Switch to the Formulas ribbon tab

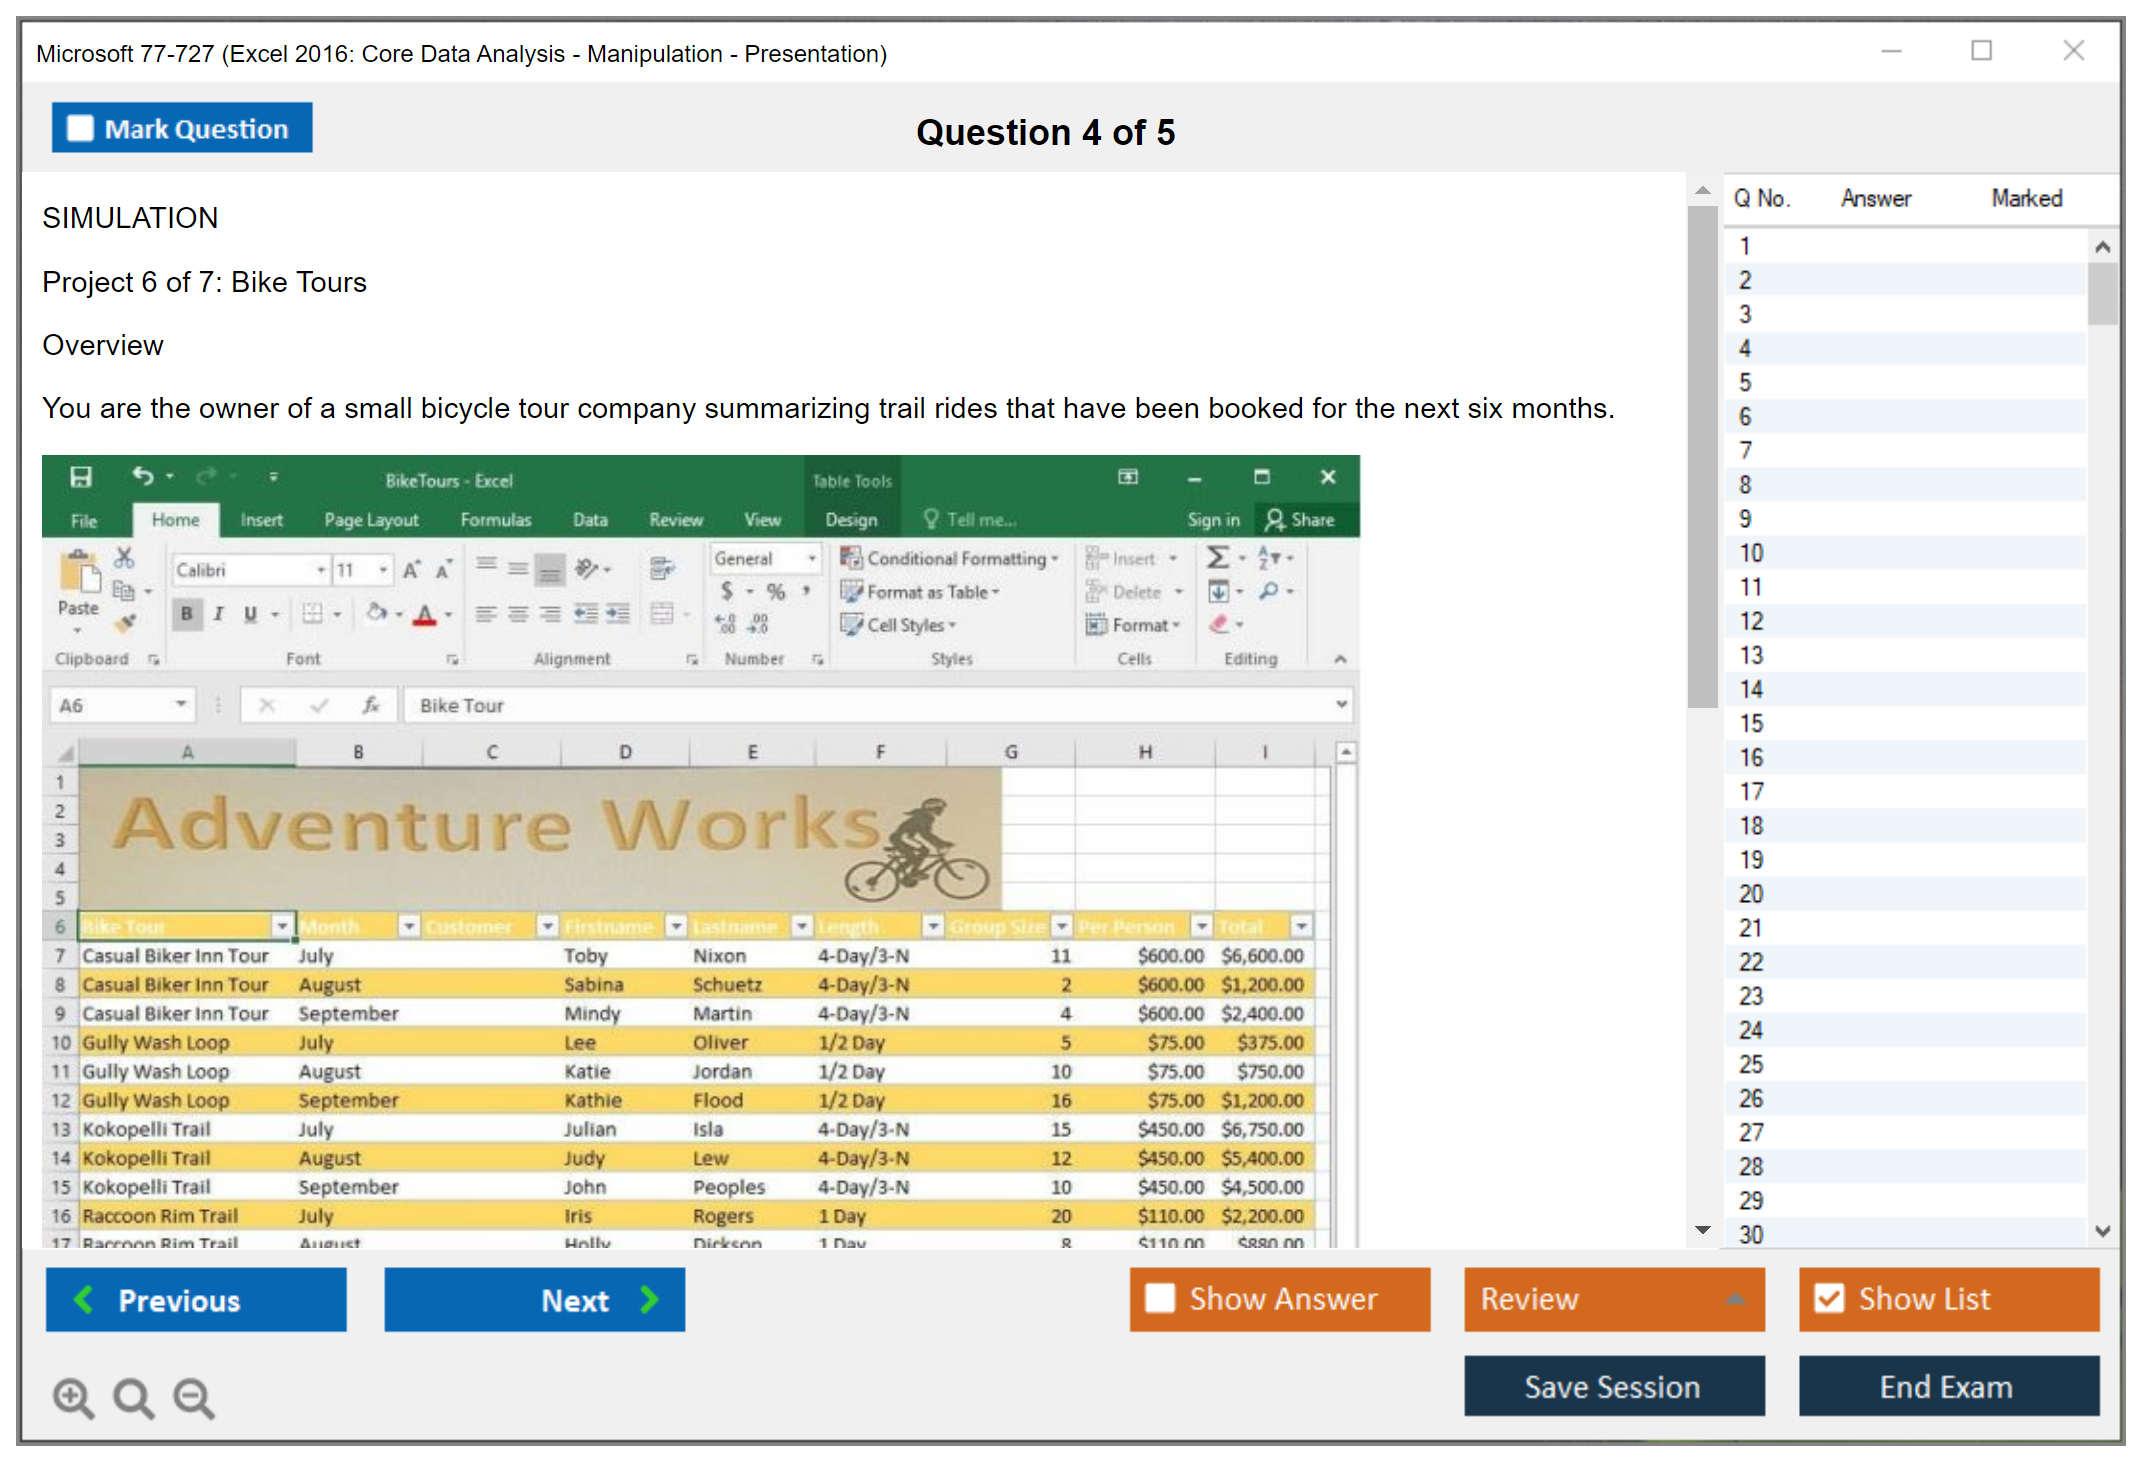click(x=495, y=520)
